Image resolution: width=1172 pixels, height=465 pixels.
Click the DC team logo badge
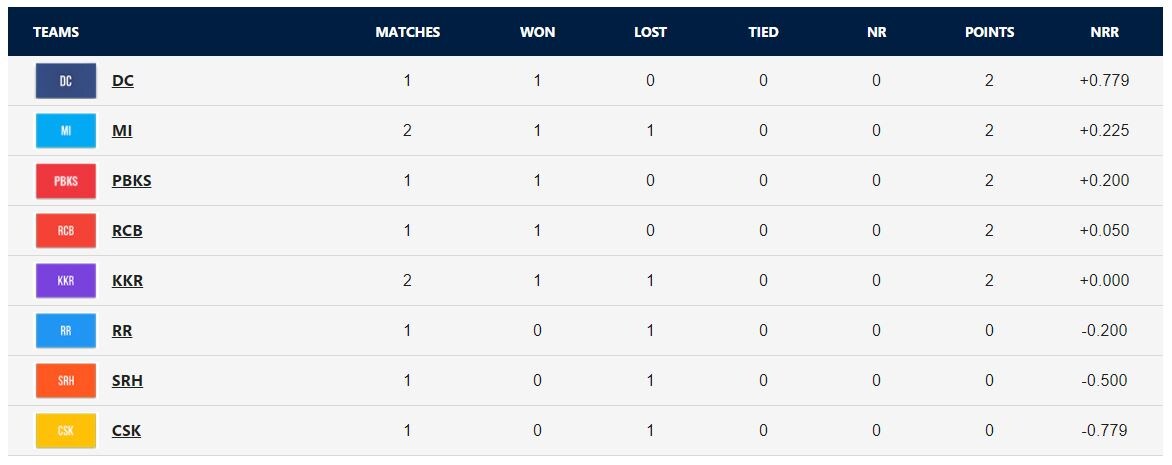point(66,81)
